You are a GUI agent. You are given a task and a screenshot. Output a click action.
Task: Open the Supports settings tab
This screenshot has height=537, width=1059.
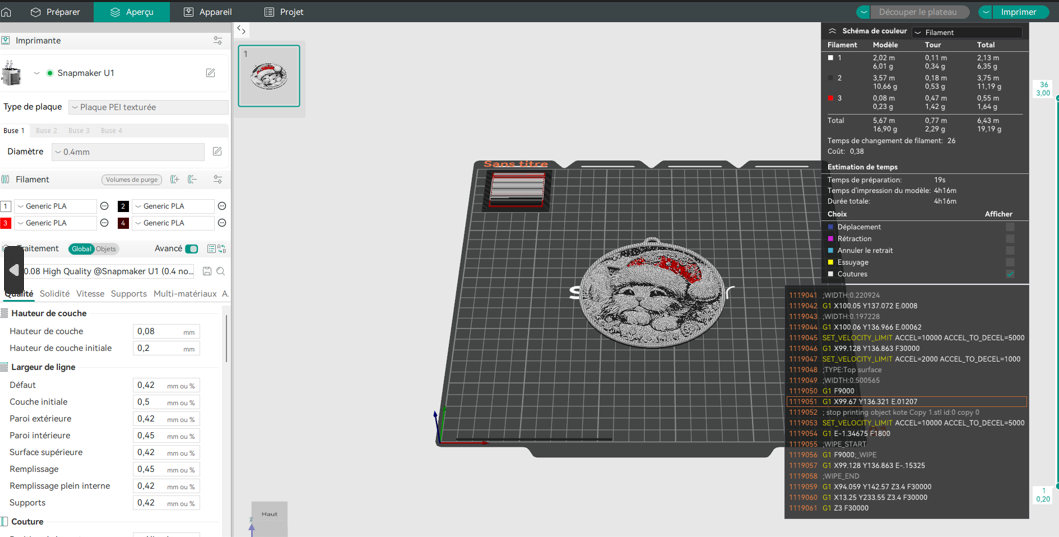click(x=128, y=294)
